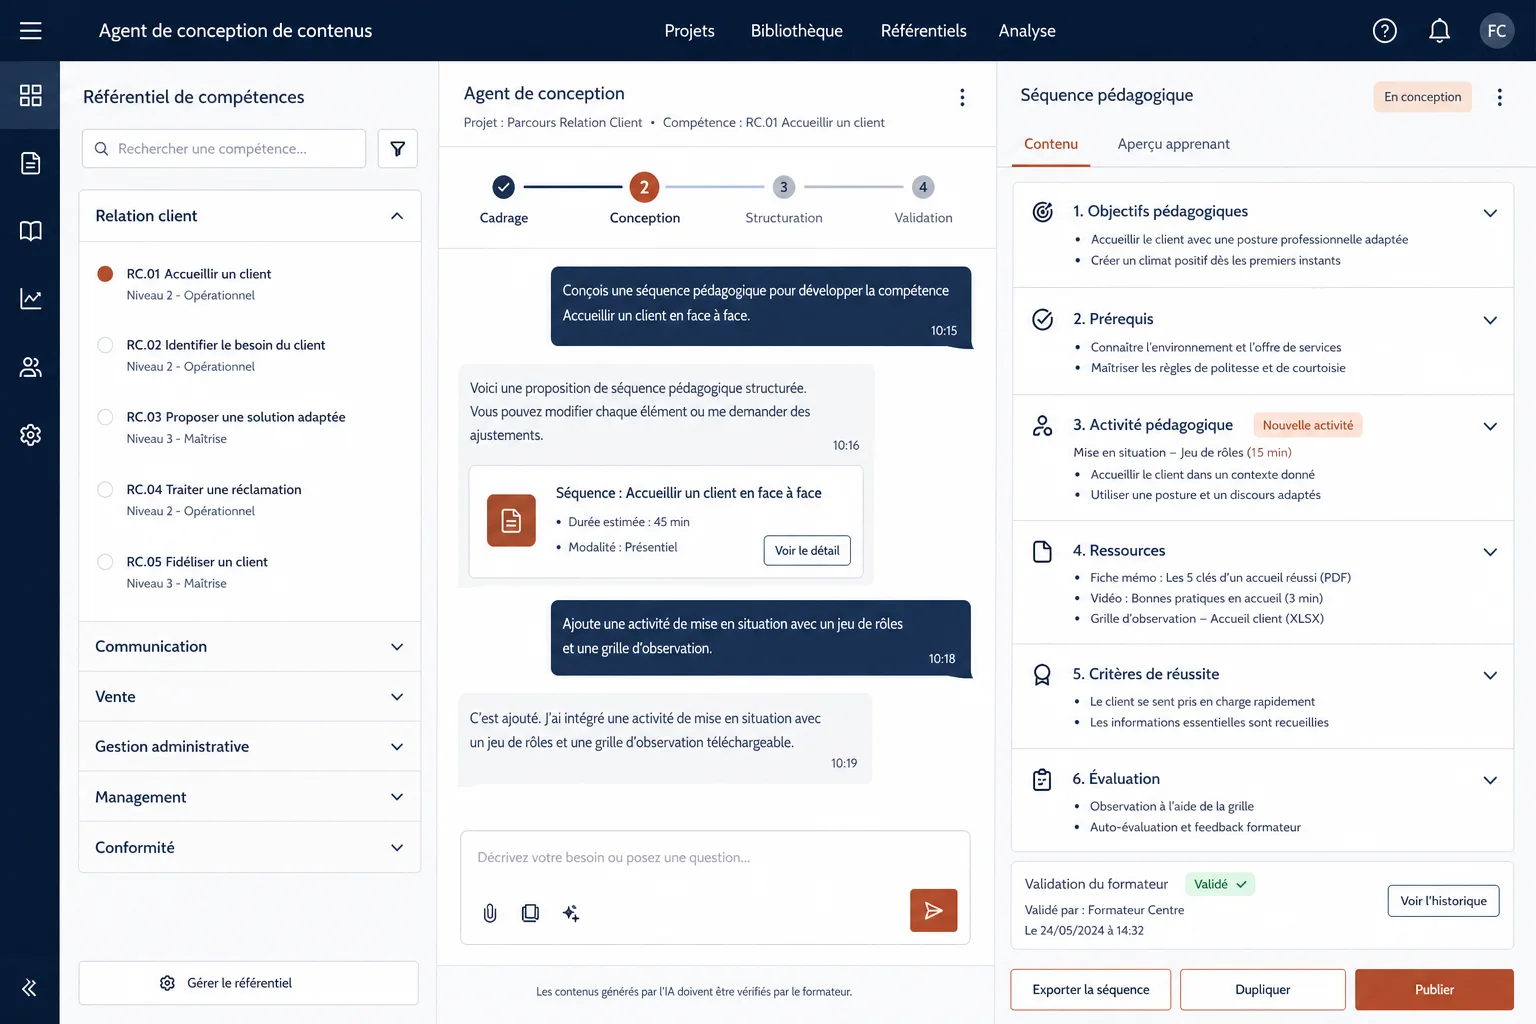The height and width of the screenshot is (1024, 1536).
Task: Expand the Management category
Action: click(249, 797)
